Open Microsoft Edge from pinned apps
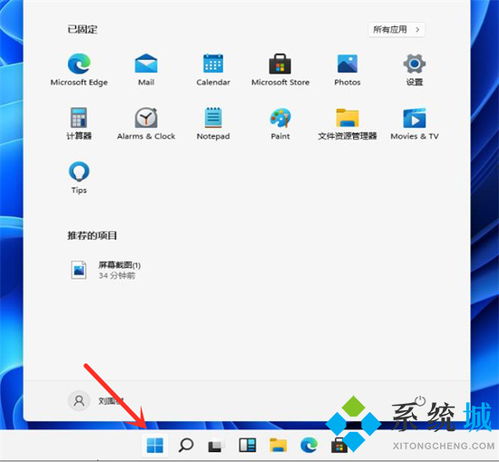The width and height of the screenshot is (499, 462). (79, 69)
